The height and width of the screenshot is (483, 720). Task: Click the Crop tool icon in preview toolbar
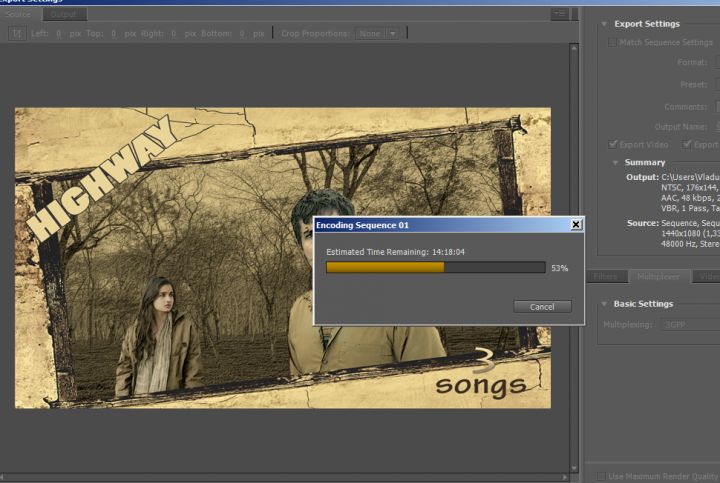pos(17,34)
